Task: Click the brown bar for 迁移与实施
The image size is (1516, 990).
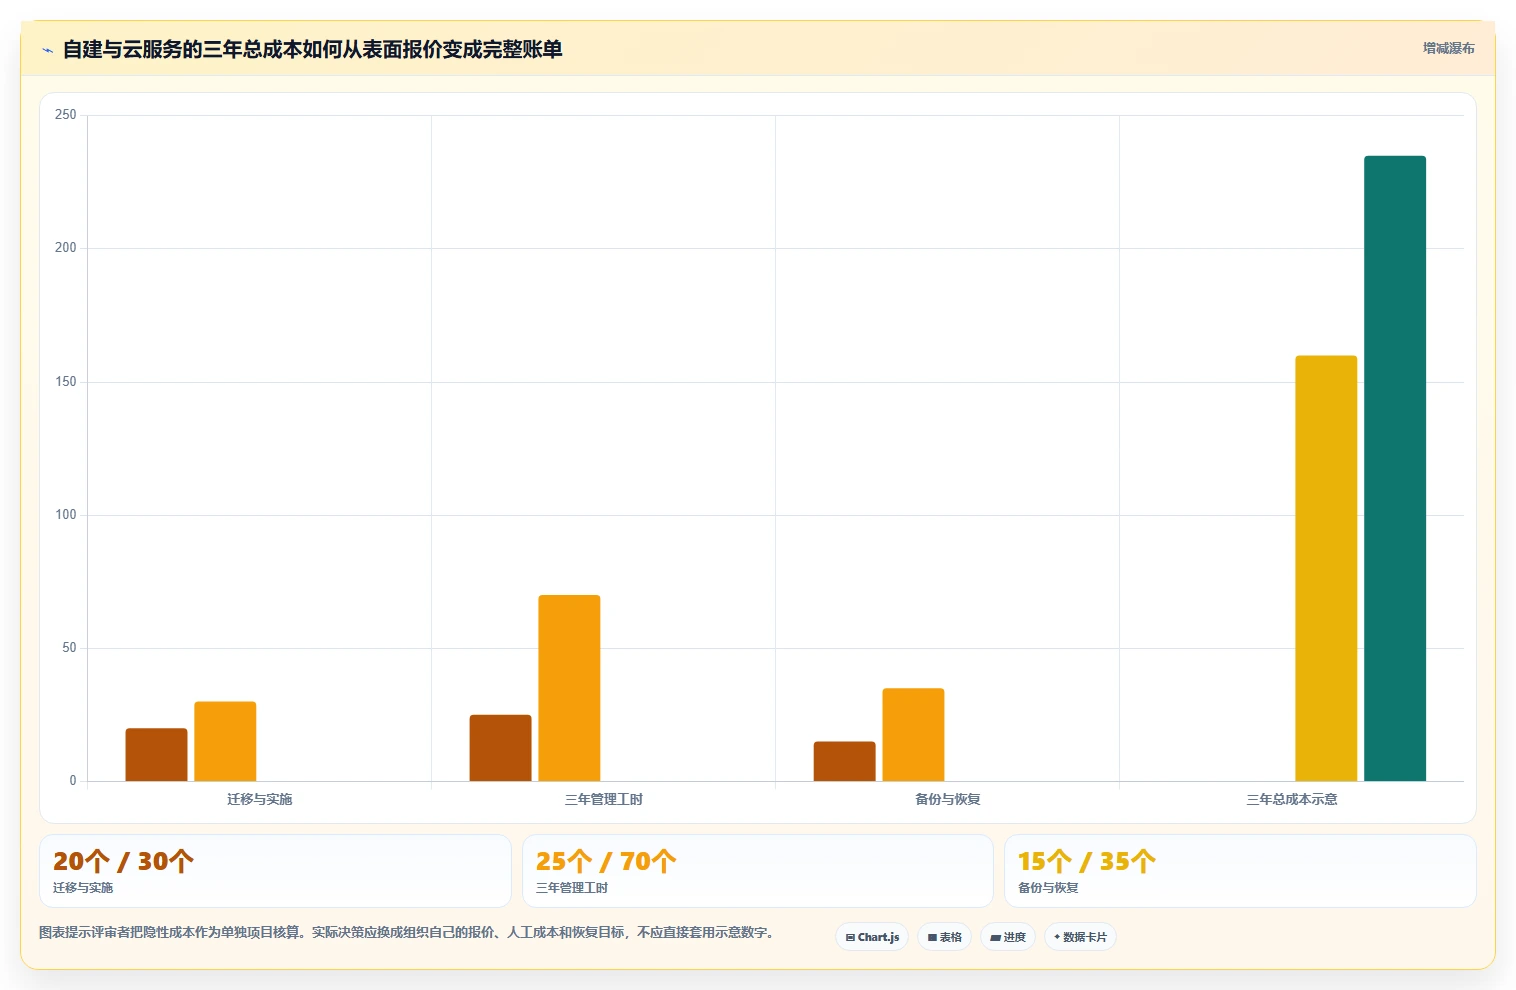Action: click(156, 755)
